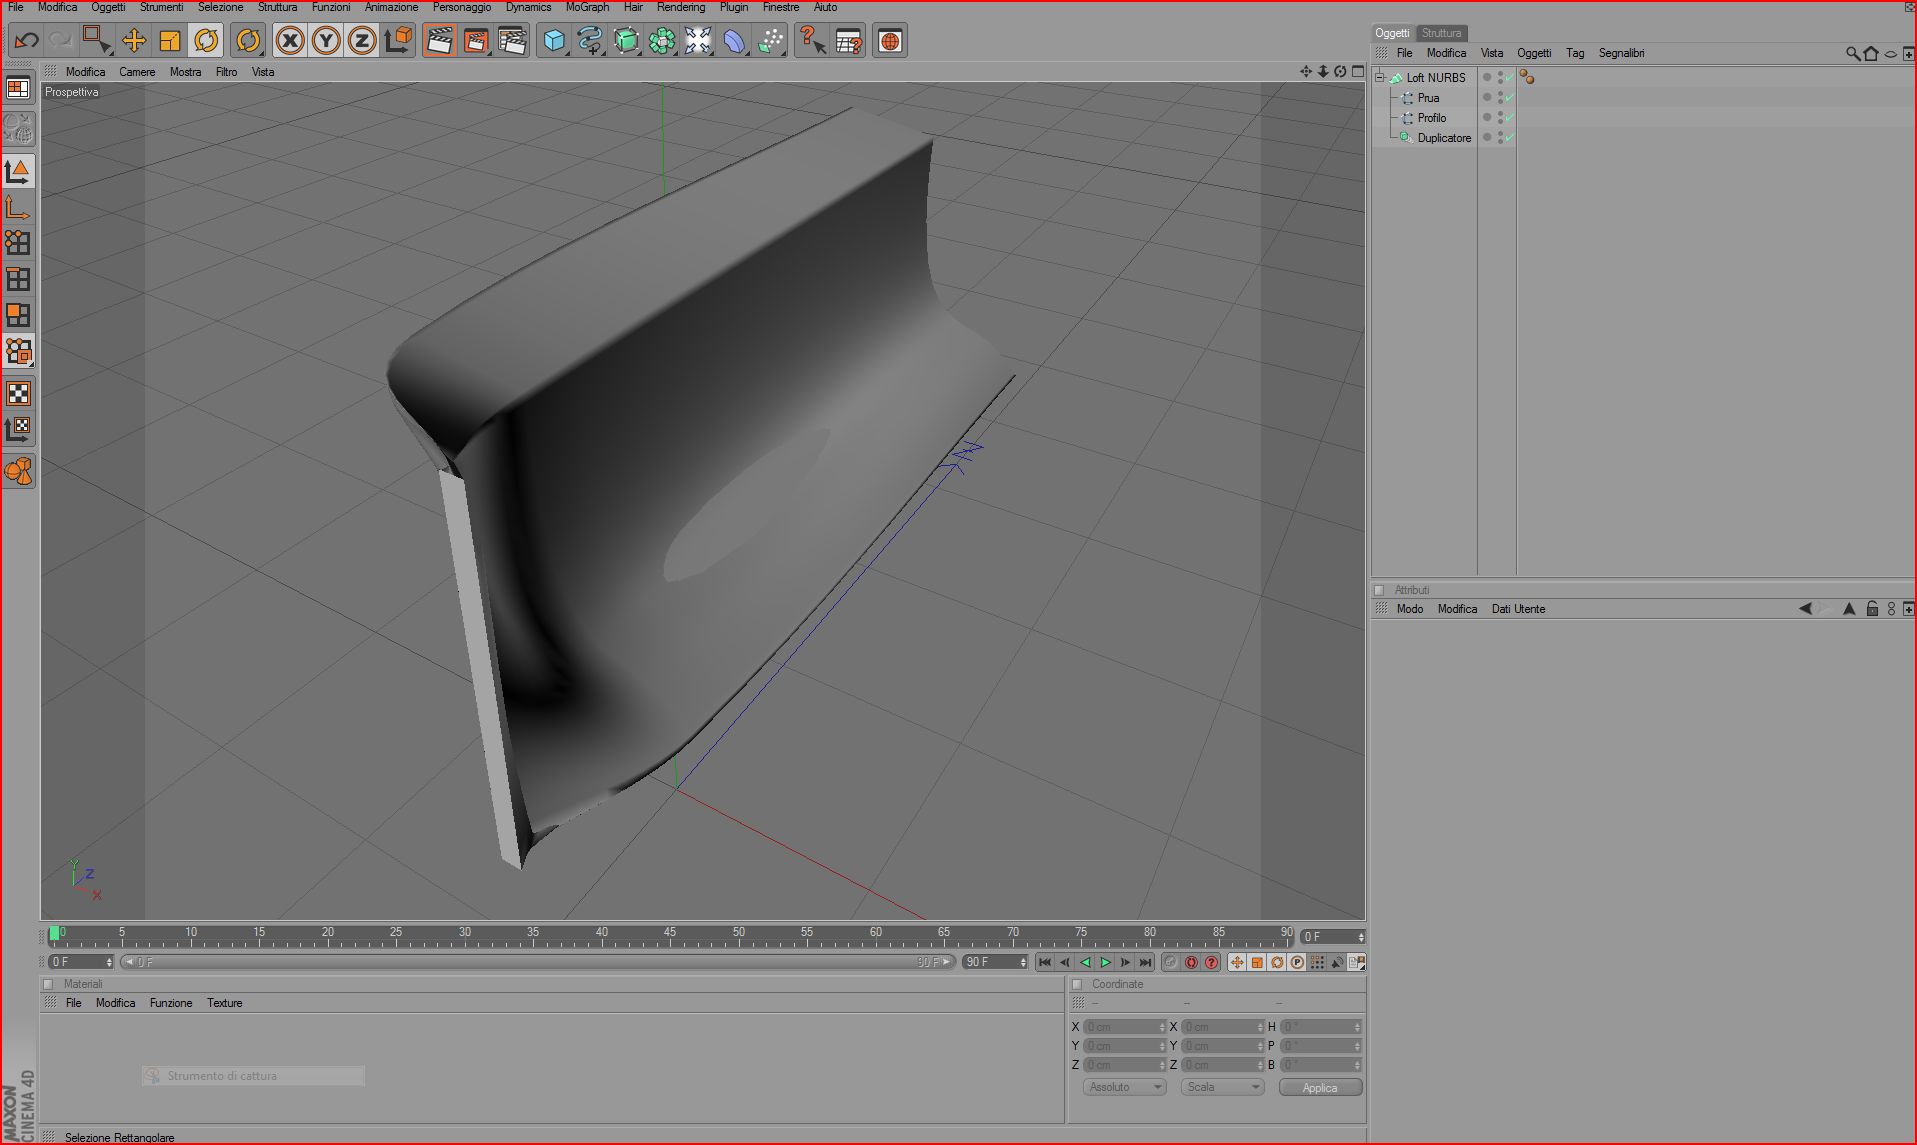Click the Undo arrow in the toolbar

pos(26,40)
